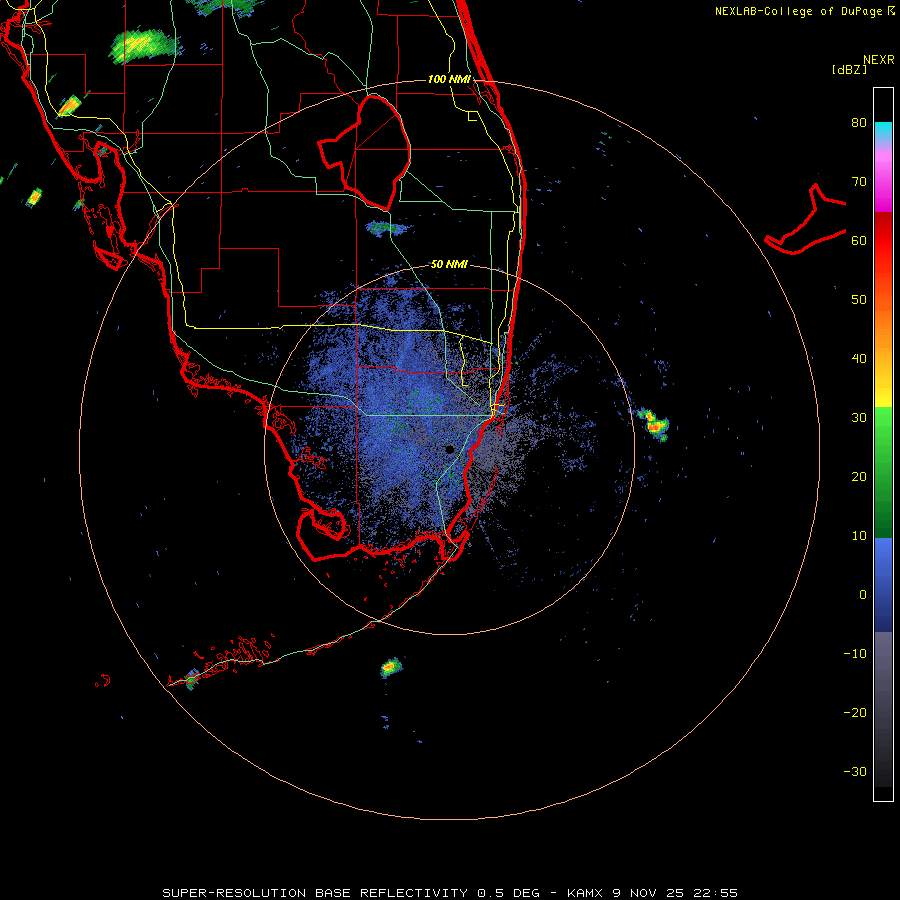Viewport: 900px width, 900px height.
Task: Click the 50 NMI range ring label
Action: (x=449, y=265)
